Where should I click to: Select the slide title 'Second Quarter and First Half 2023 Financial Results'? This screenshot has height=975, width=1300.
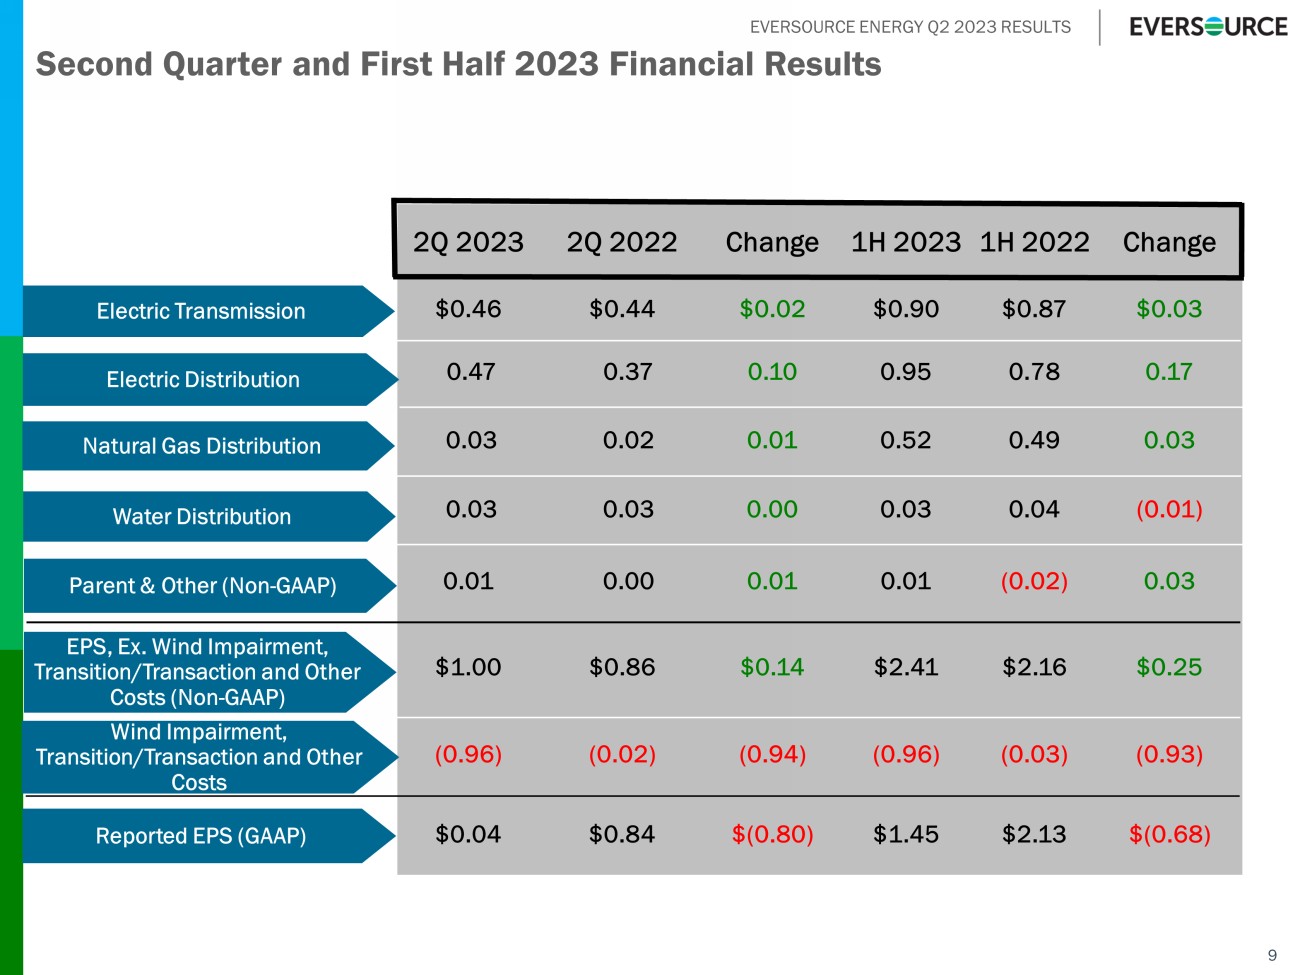coord(459,64)
